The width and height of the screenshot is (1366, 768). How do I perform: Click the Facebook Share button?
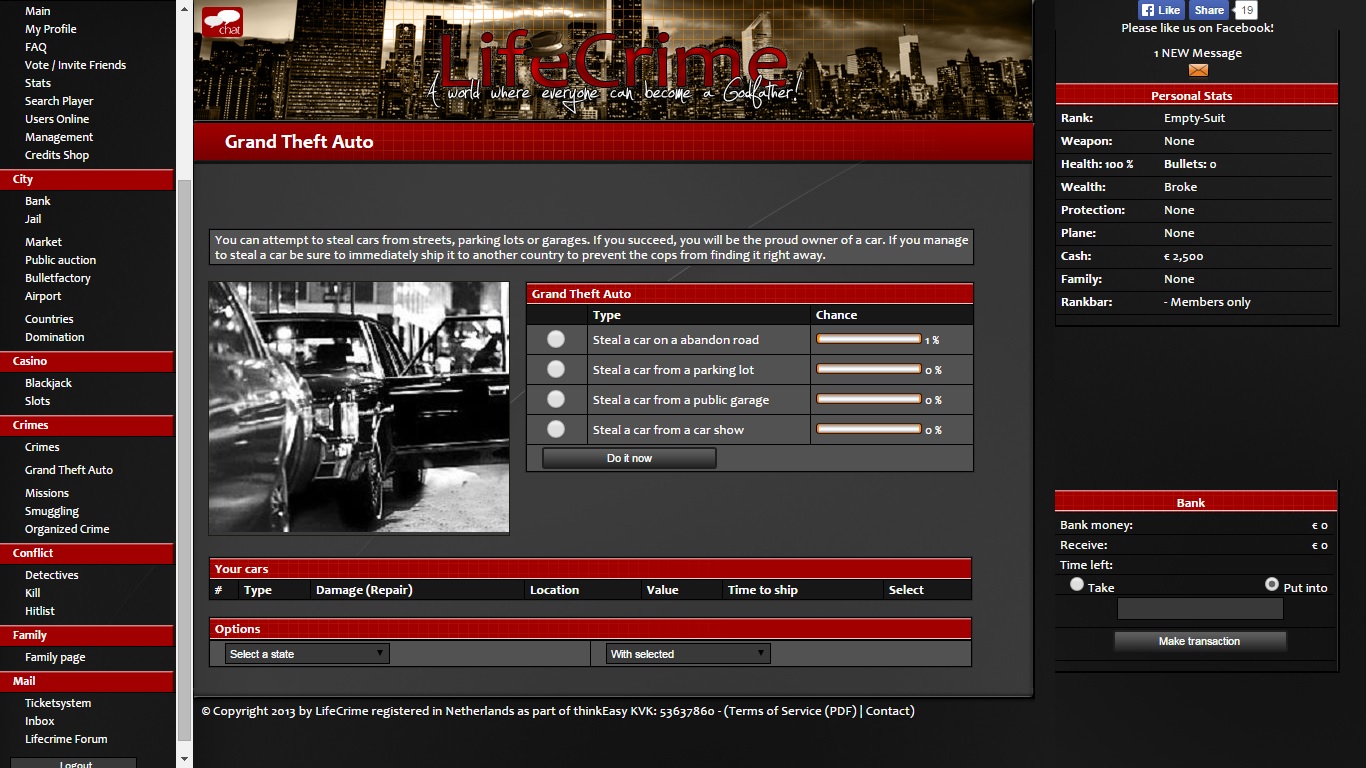pos(1209,10)
